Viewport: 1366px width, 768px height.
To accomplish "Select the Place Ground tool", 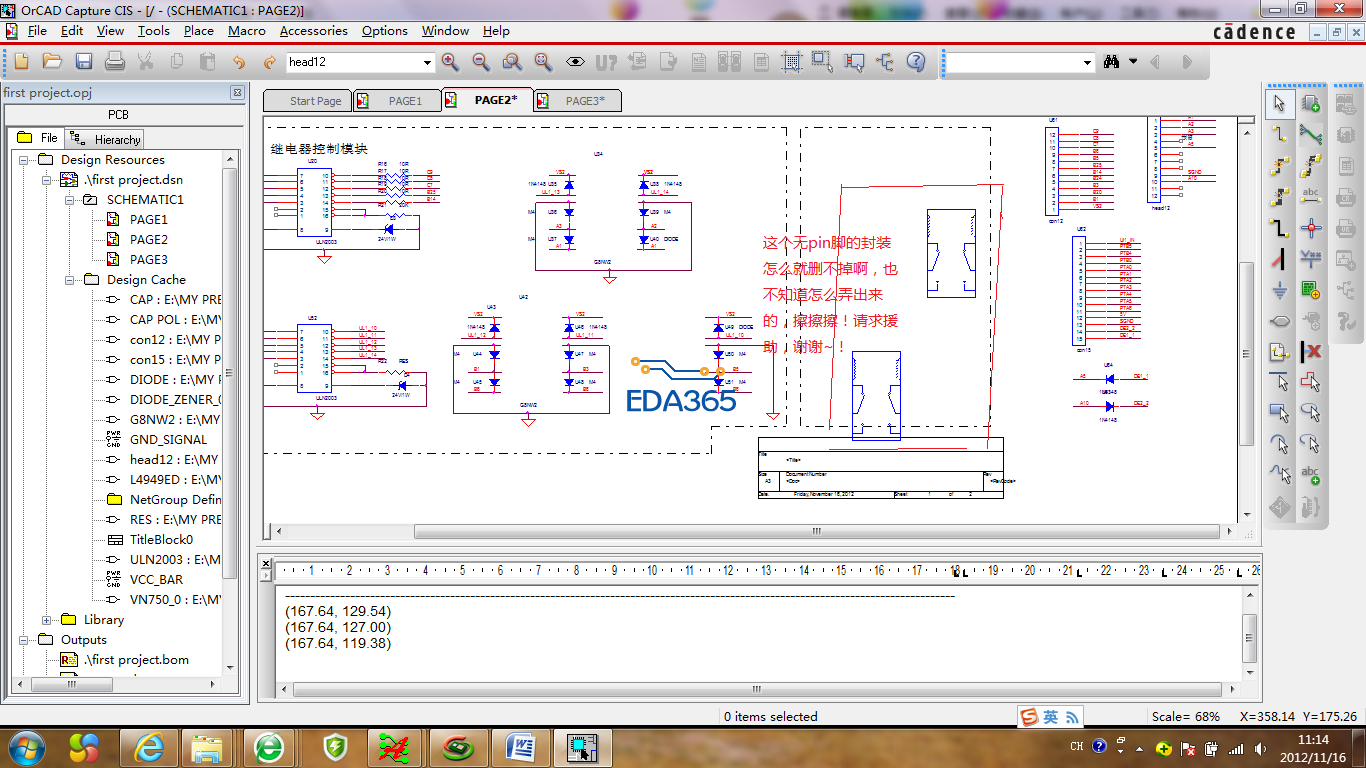I will (1279, 291).
